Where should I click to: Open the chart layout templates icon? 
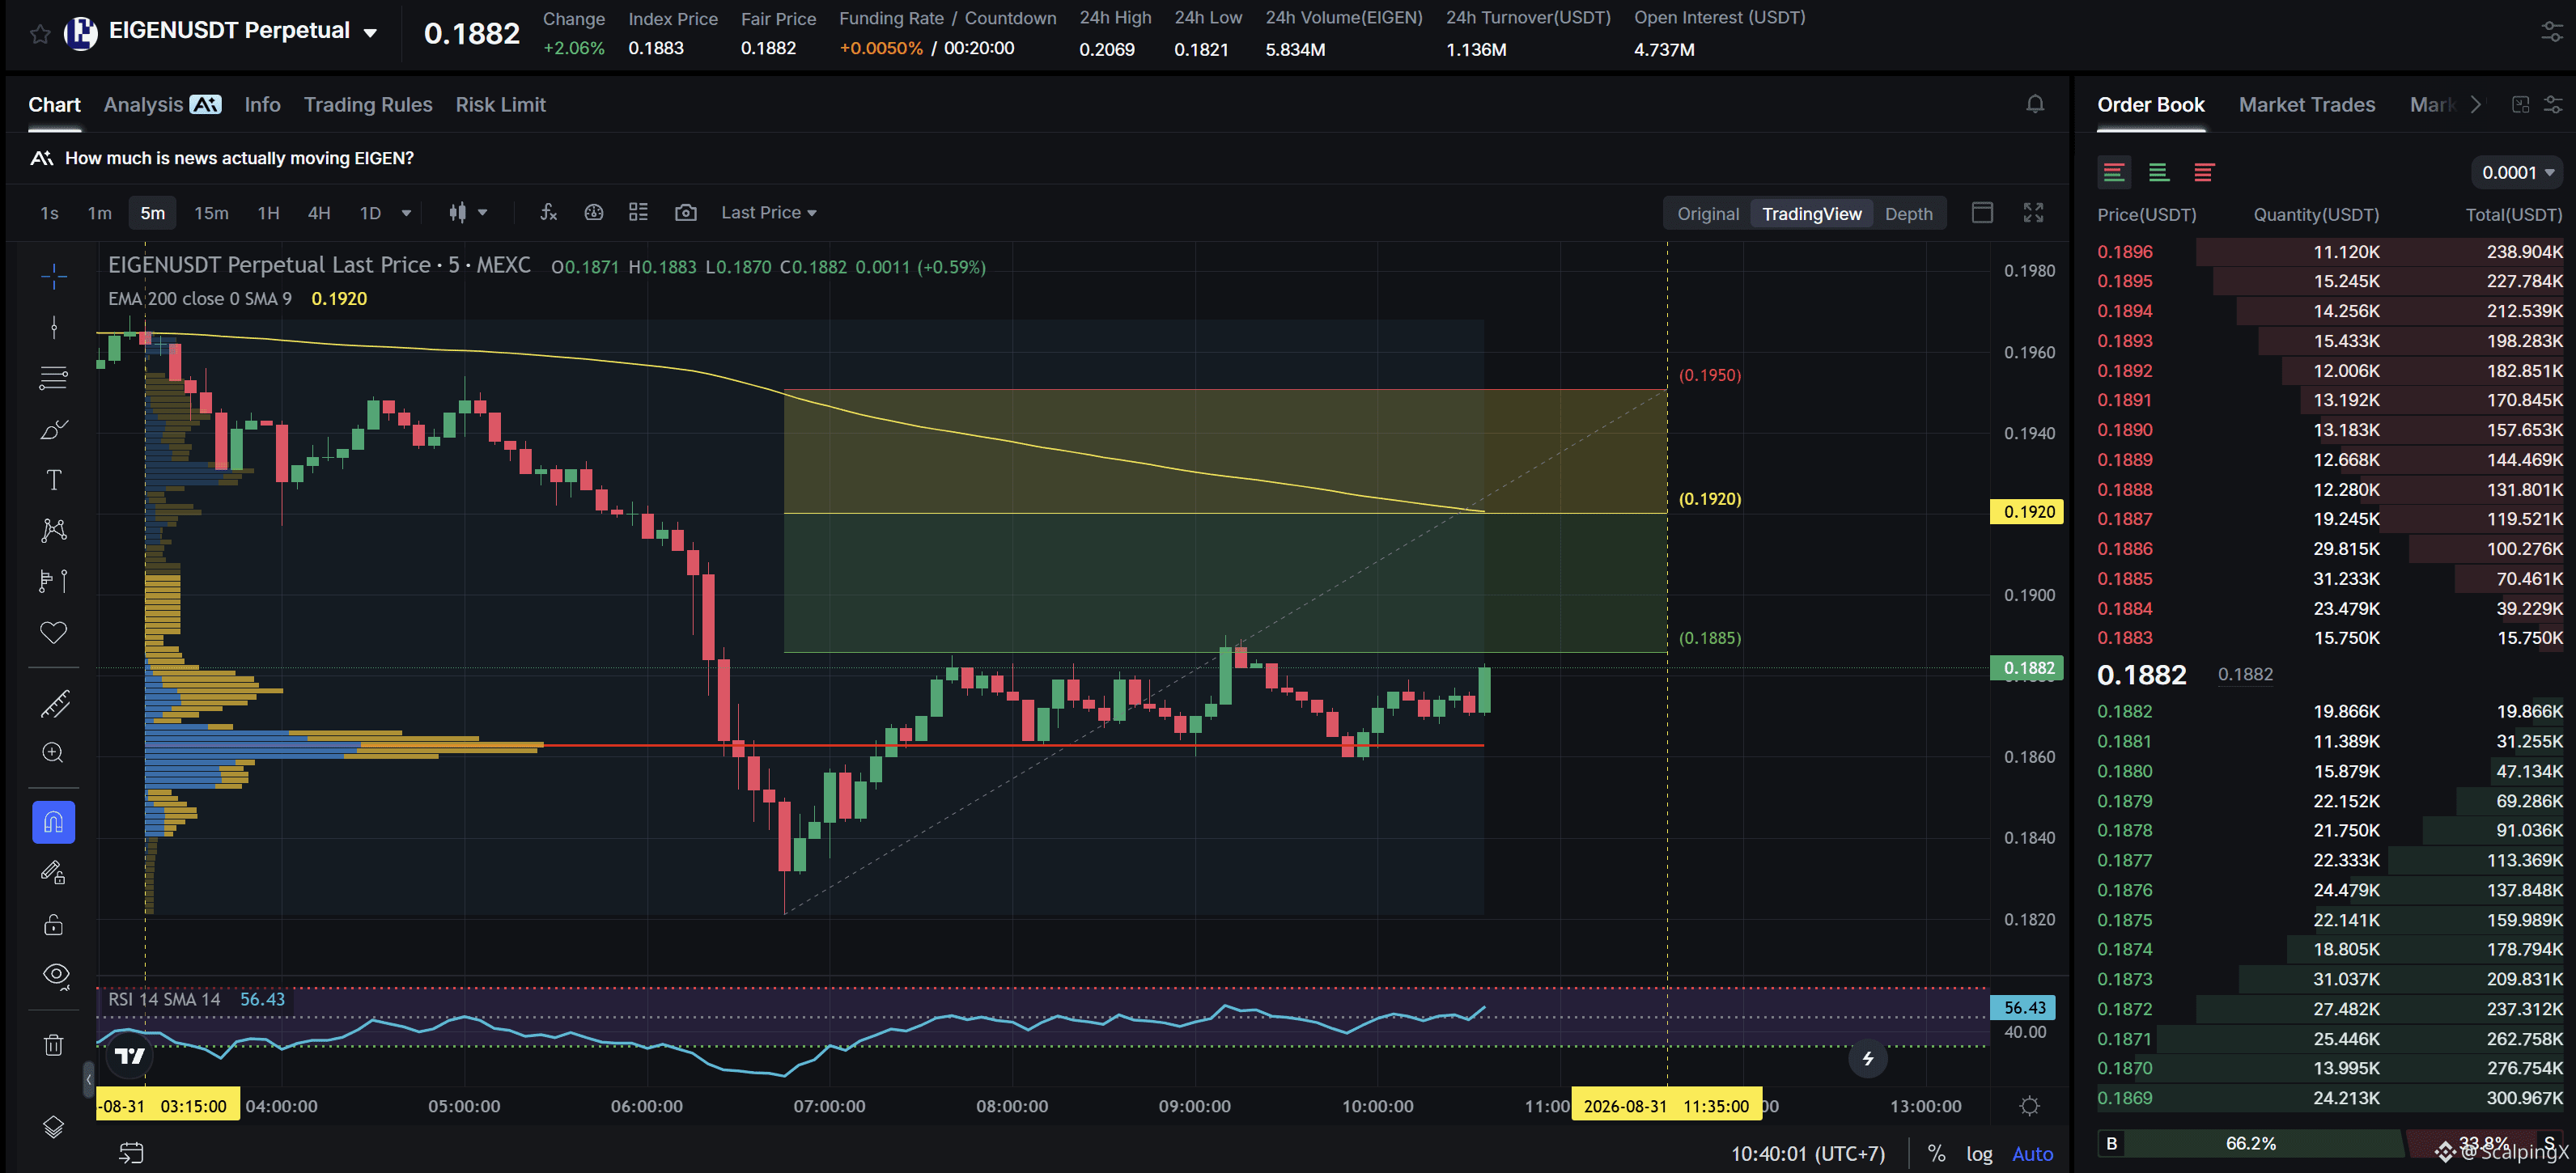coord(638,212)
